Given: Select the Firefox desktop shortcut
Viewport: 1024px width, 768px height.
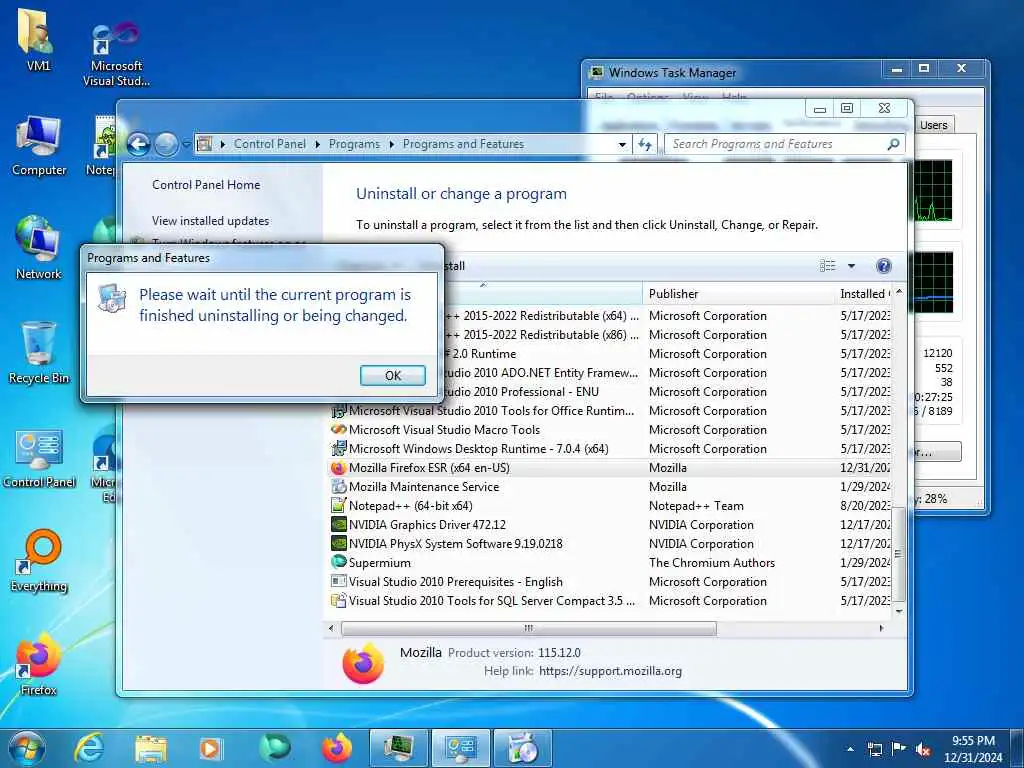Looking at the screenshot, I should [x=38, y=664].
